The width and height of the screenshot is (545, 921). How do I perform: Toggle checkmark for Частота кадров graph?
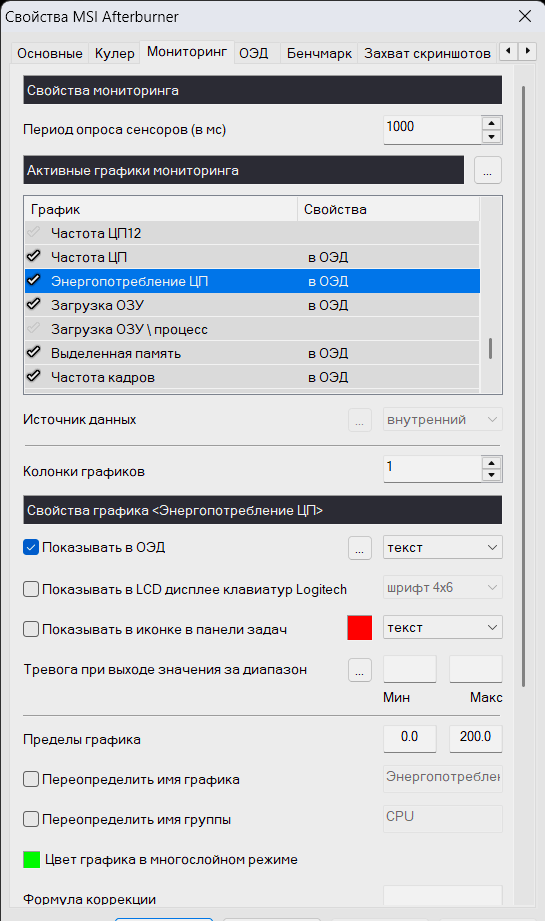pos(34,377)
